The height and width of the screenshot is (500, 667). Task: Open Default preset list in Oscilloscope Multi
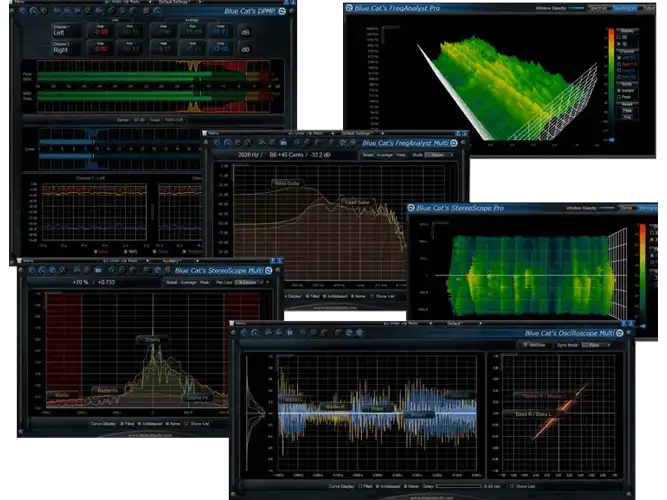coord(454,323)
